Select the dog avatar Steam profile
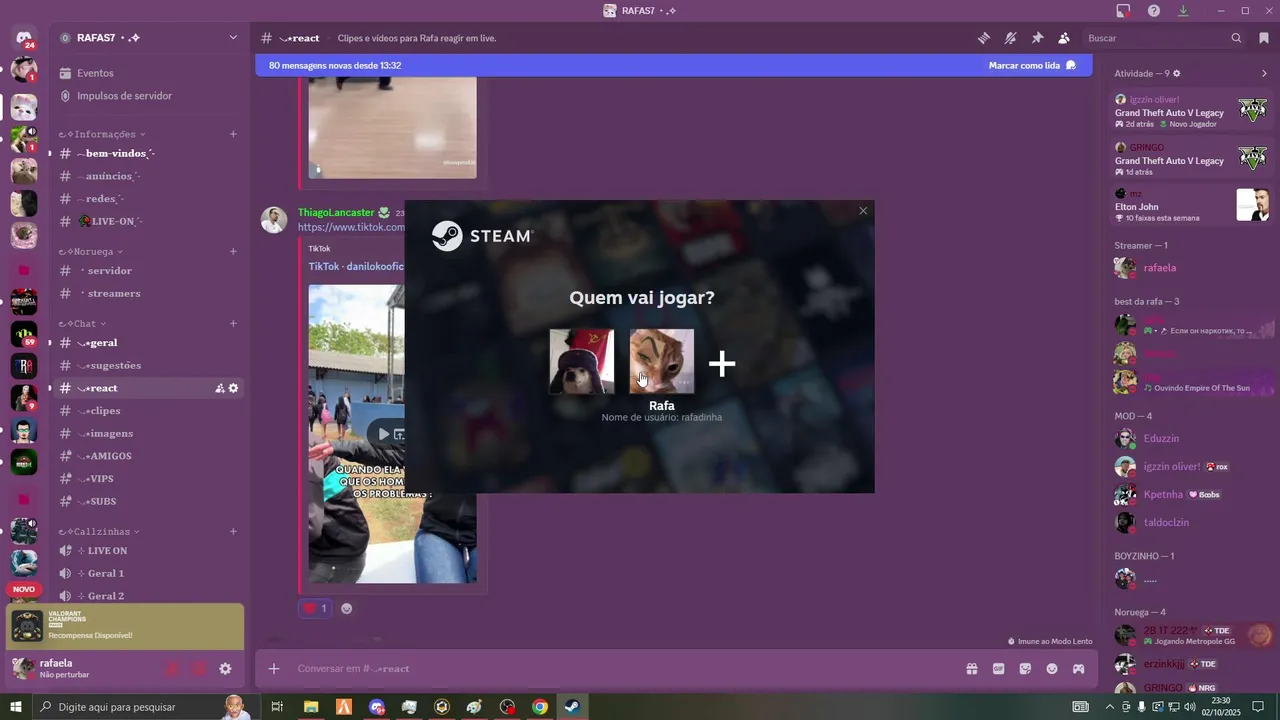Screen dimensions: 1280x720 click(x=582, y=362)
